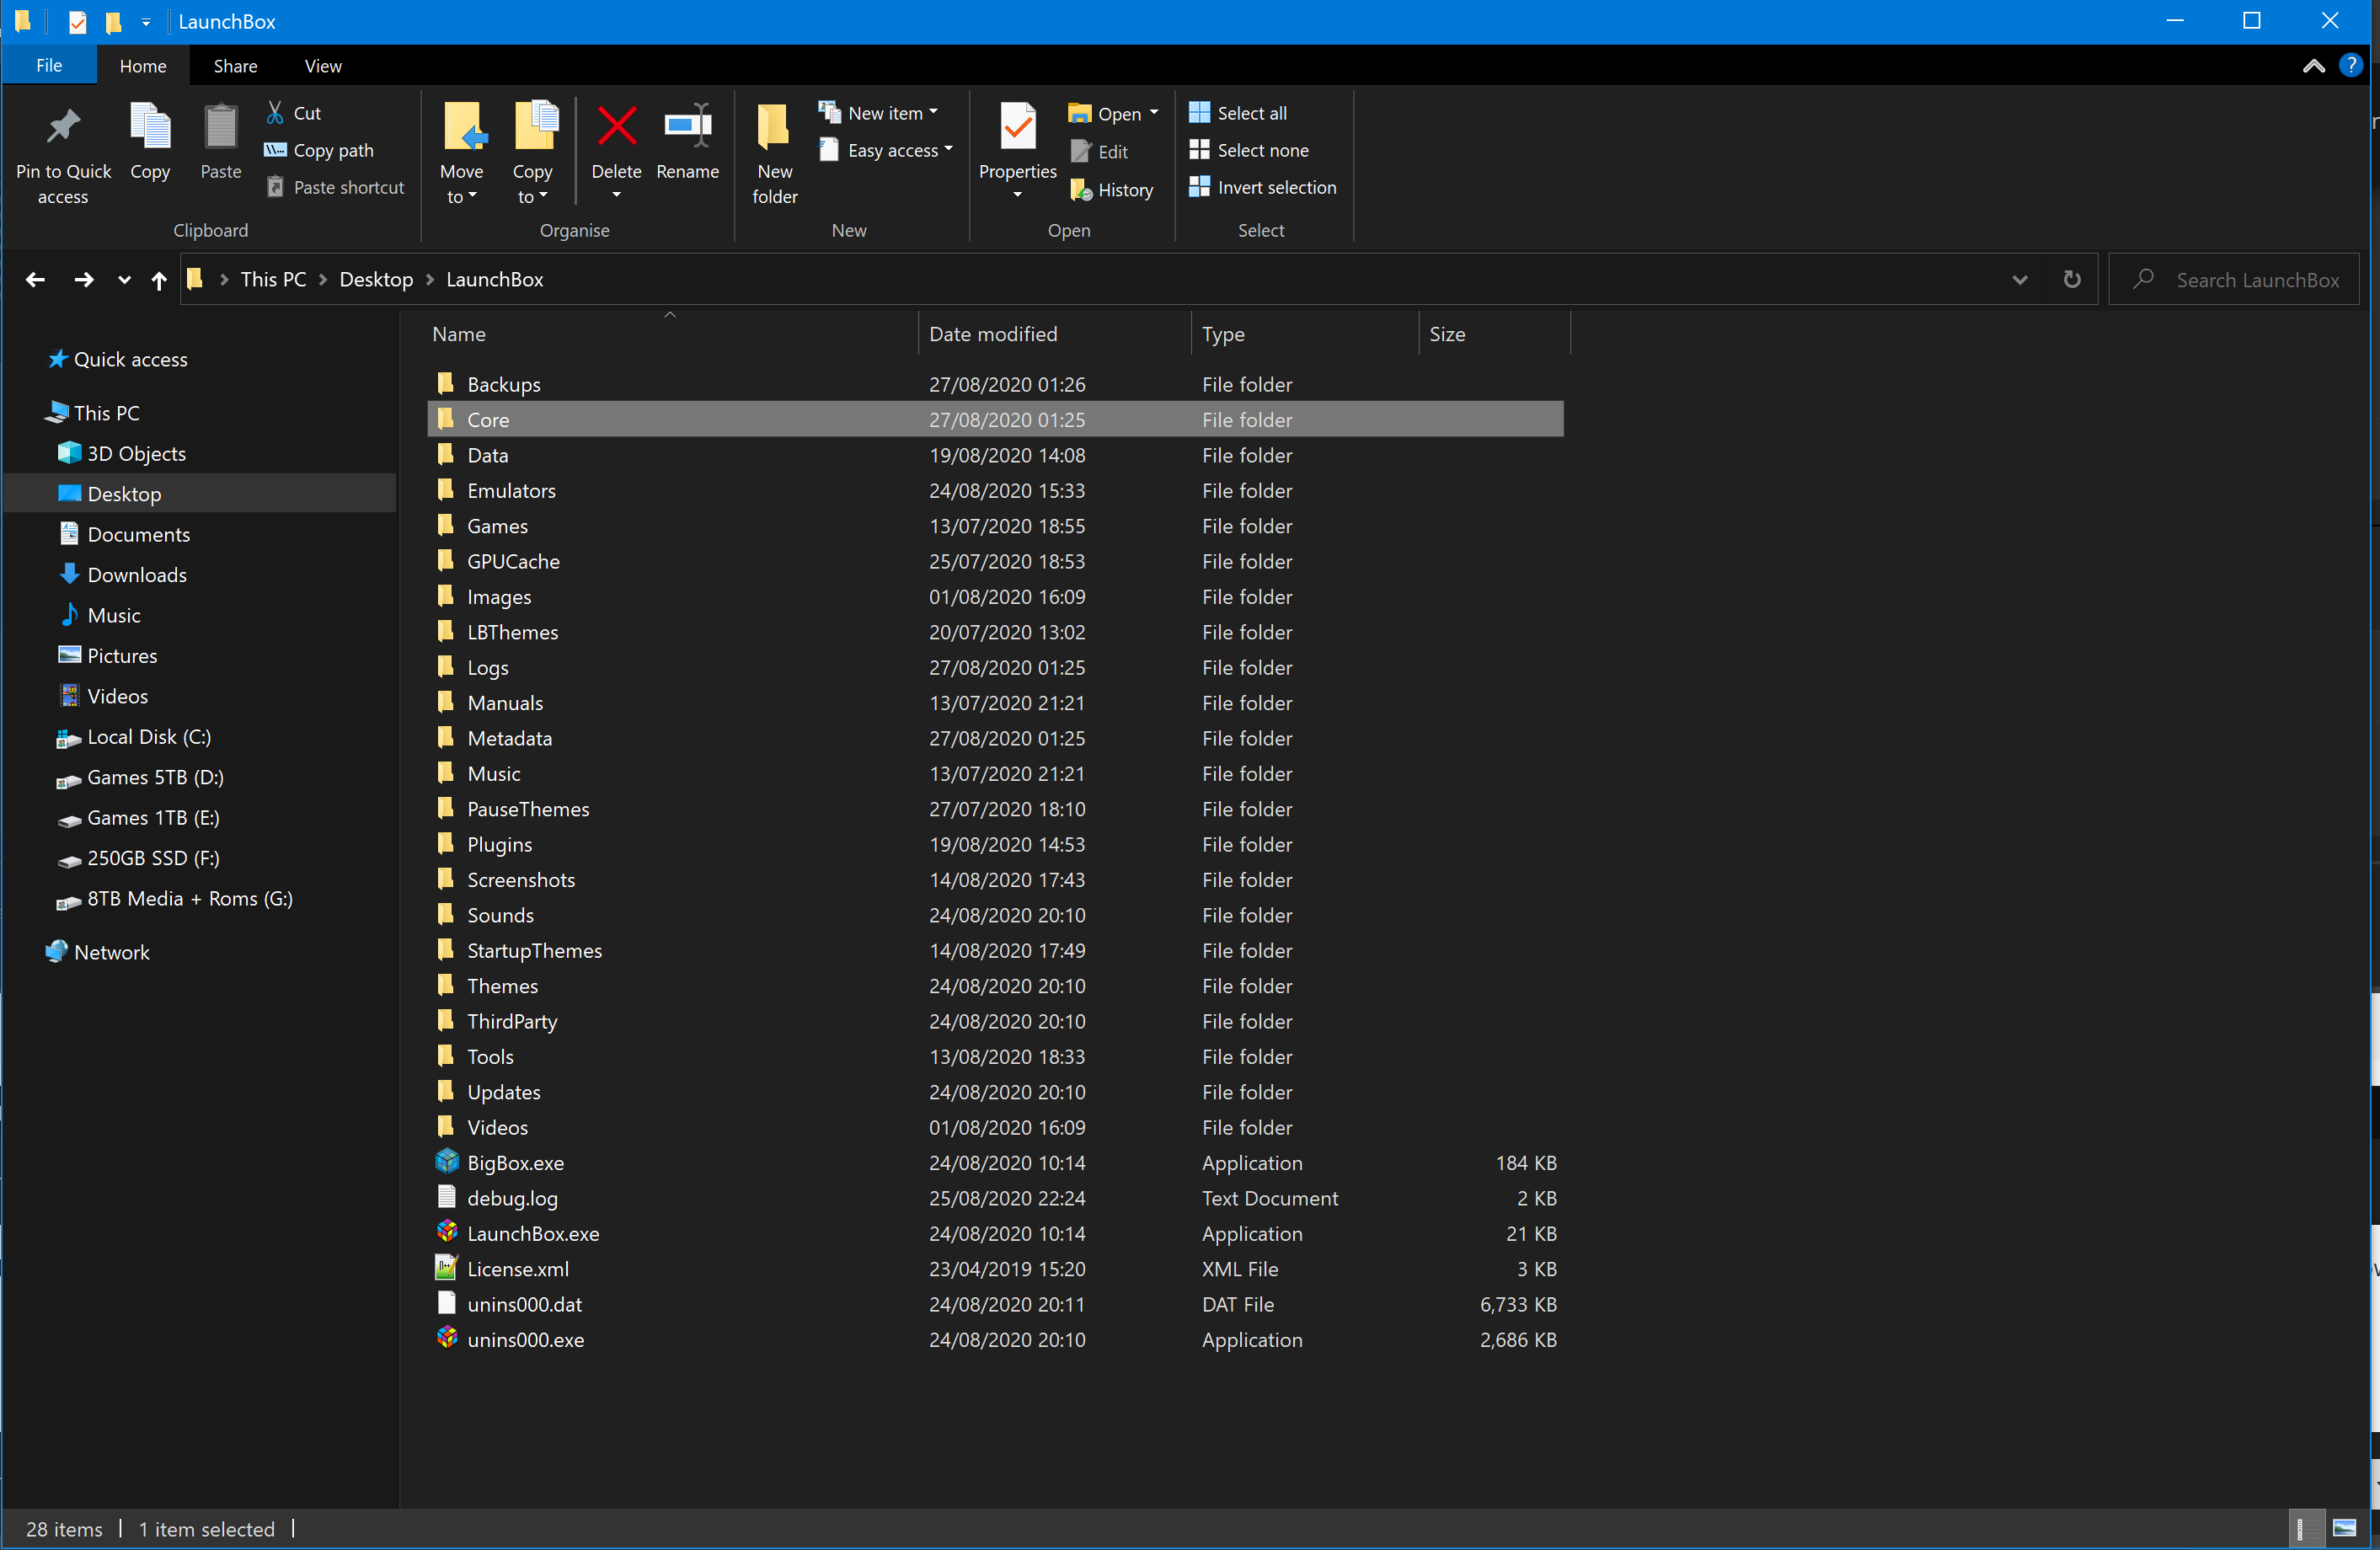
Task: Switch to the Home ribbon tab
Action: pyautogui.click(x=143, y=66)
